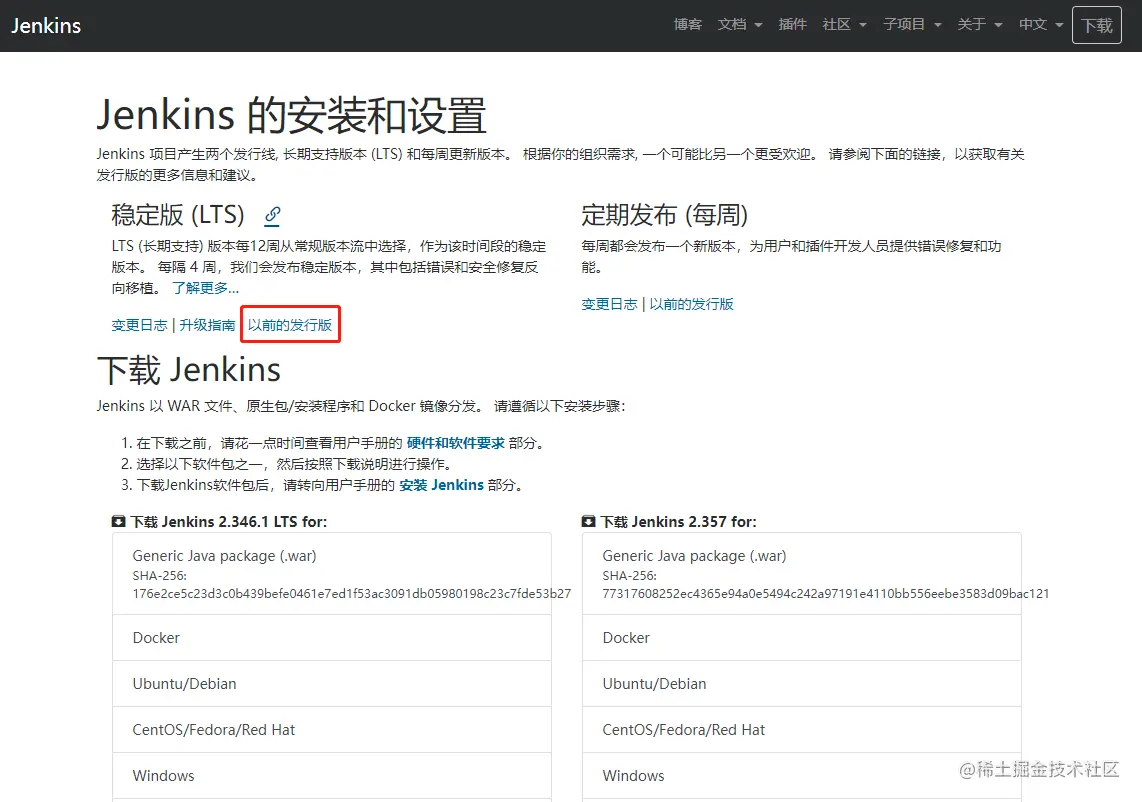Click the 下载 Jenkins 2.357 for: label

point(679,522)
